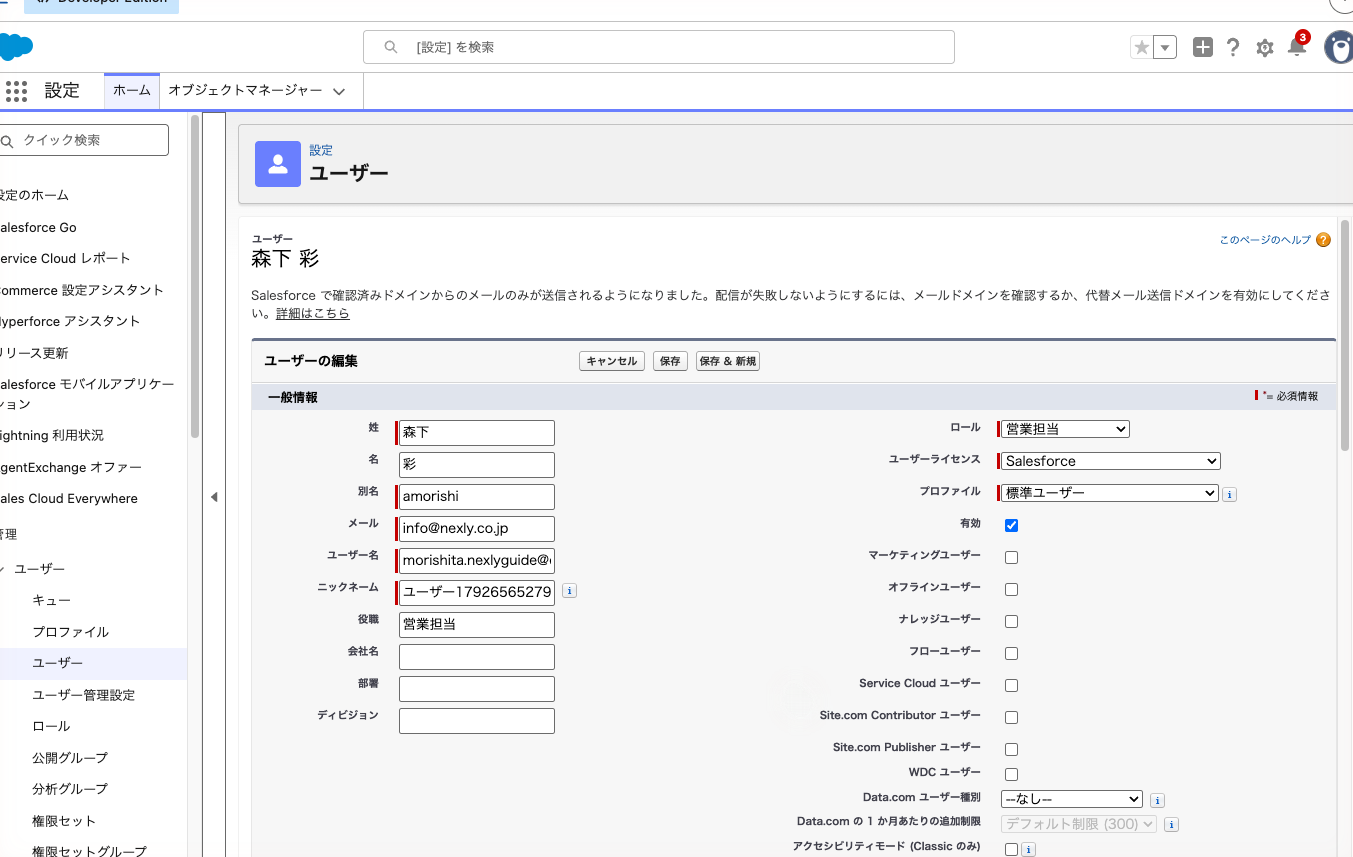
Task: Click the help question mark icon
Action: (1233, 47)
